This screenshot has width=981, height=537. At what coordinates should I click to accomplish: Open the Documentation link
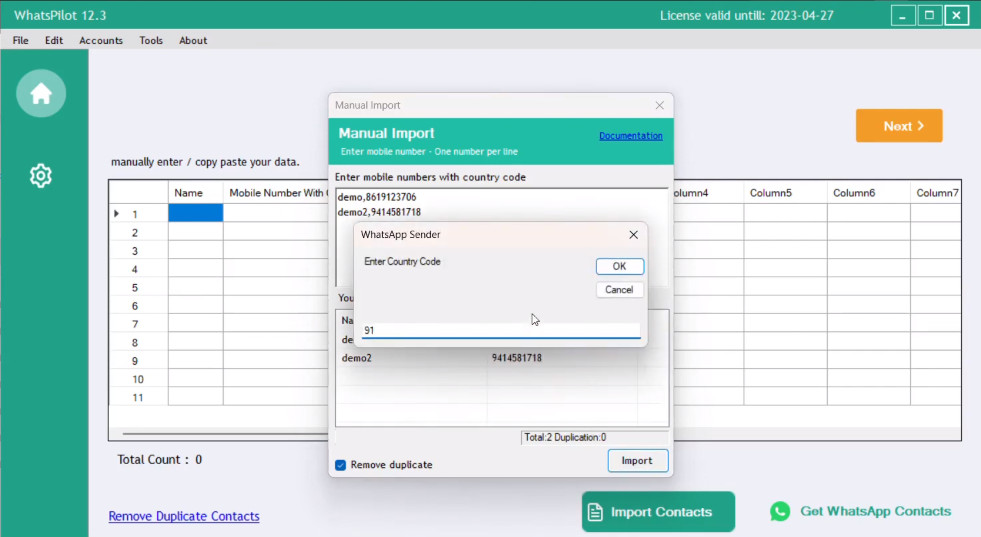pyautogui.click(x=631, y=136)
